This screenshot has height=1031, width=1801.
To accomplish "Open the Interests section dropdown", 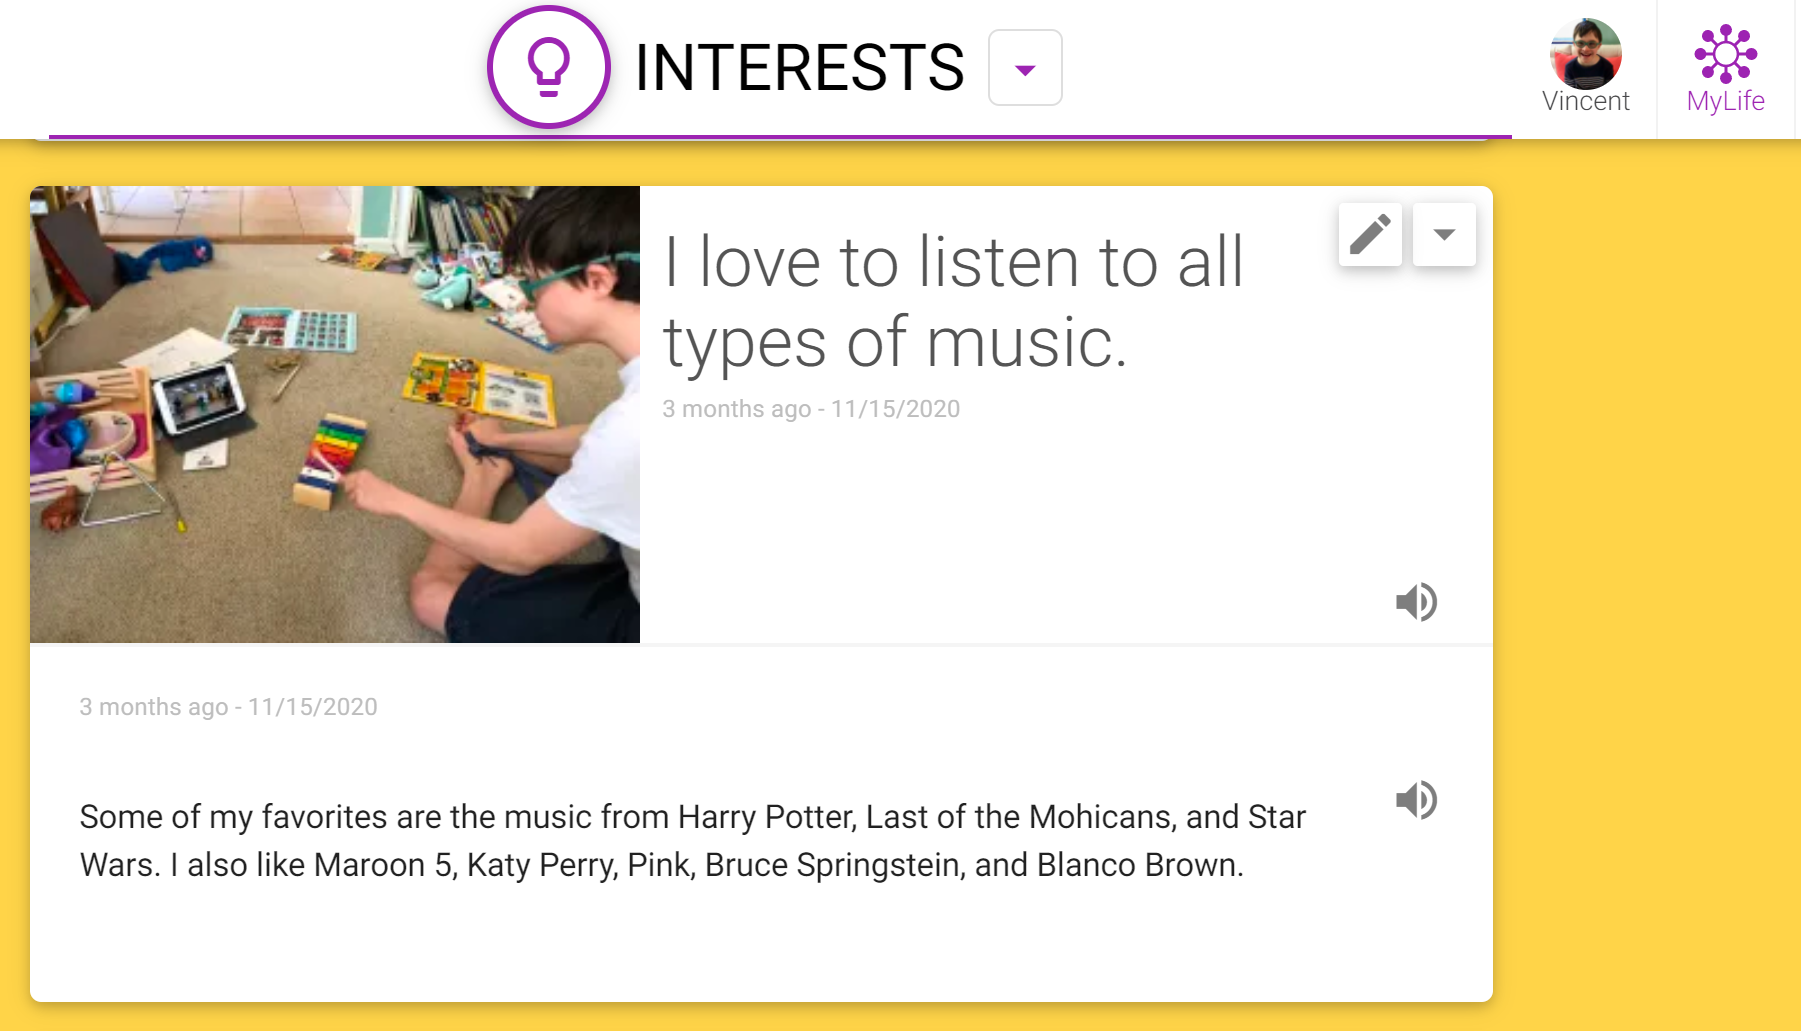I will pos(1025,68).
